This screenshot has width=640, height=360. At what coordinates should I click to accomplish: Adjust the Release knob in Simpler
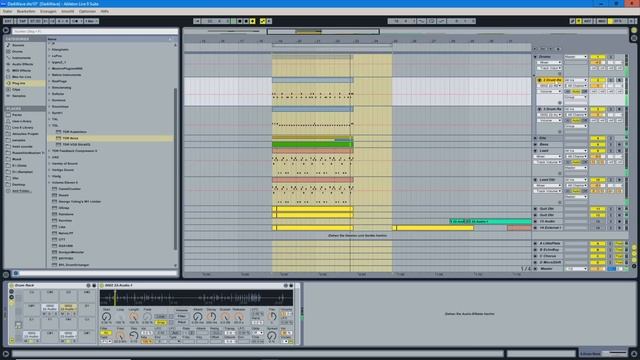click(x=239, y=316)
